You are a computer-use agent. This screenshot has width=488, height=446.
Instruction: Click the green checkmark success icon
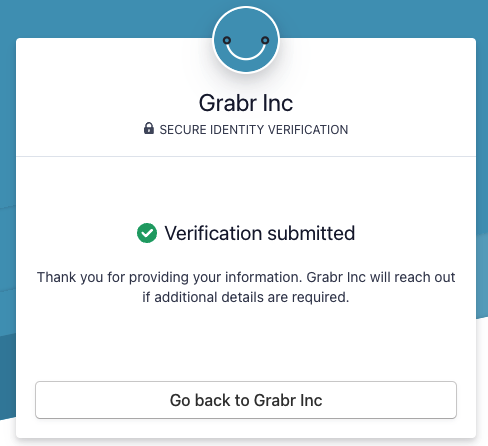[147, 233]
